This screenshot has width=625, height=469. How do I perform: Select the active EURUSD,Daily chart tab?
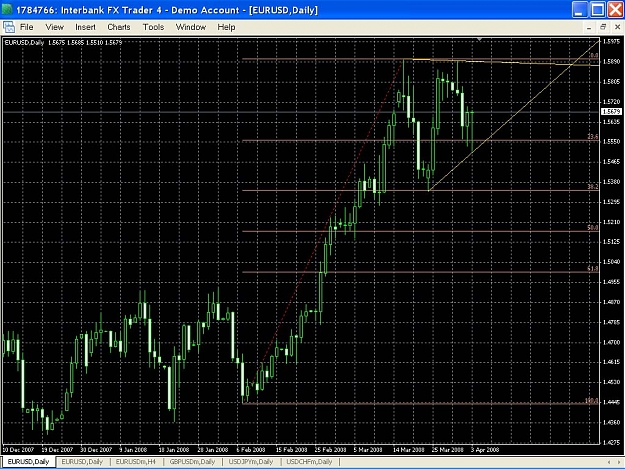point(28,462)
